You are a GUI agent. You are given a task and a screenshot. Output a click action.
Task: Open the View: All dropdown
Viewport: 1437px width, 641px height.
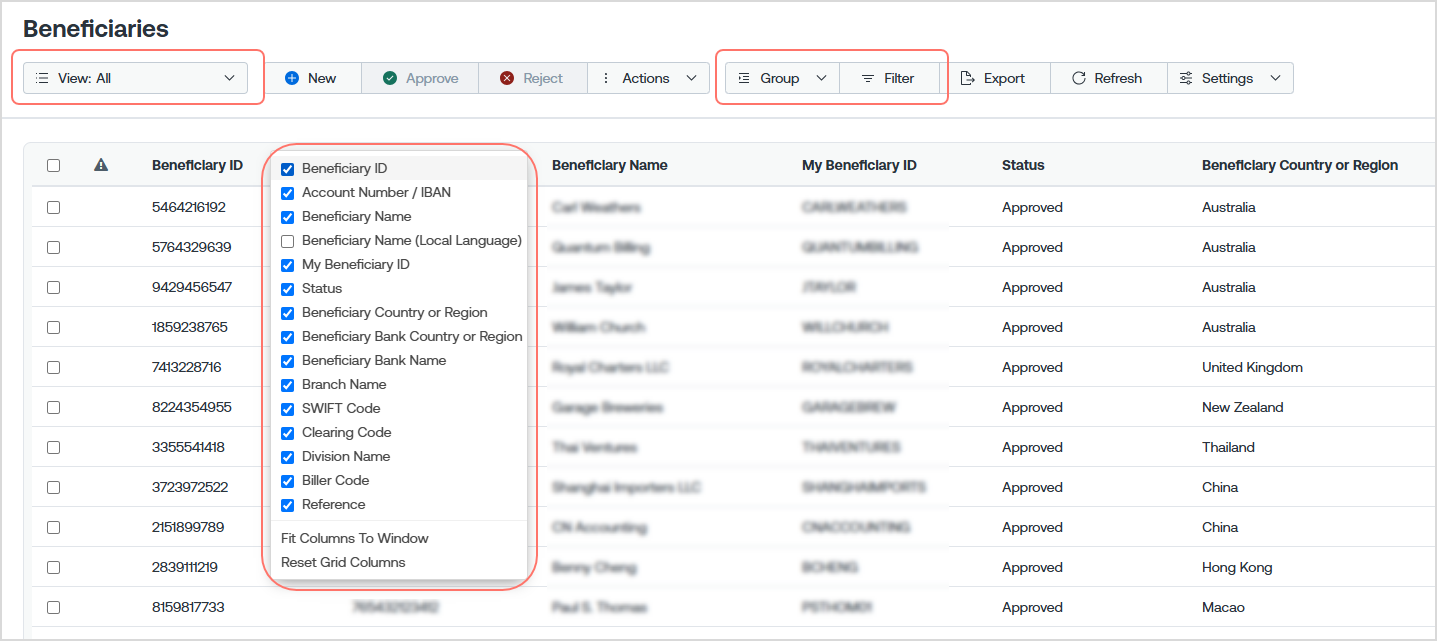tap(135, 78)
